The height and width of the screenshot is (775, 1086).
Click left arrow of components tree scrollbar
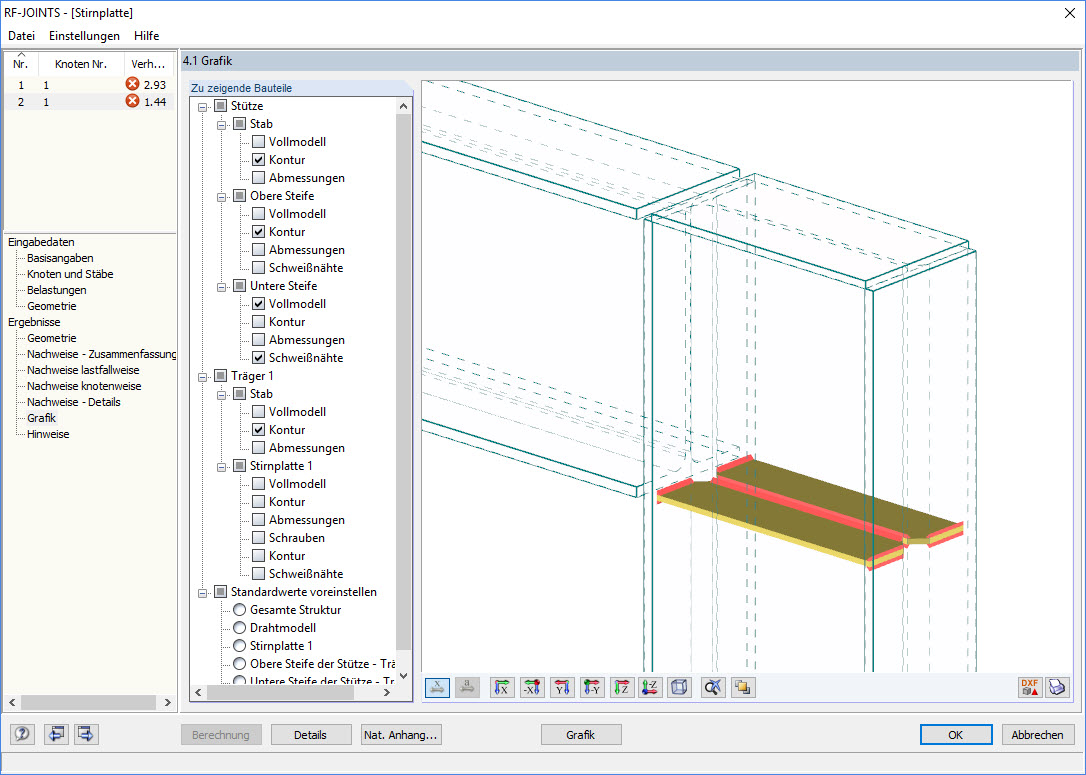tap(199, 693)
